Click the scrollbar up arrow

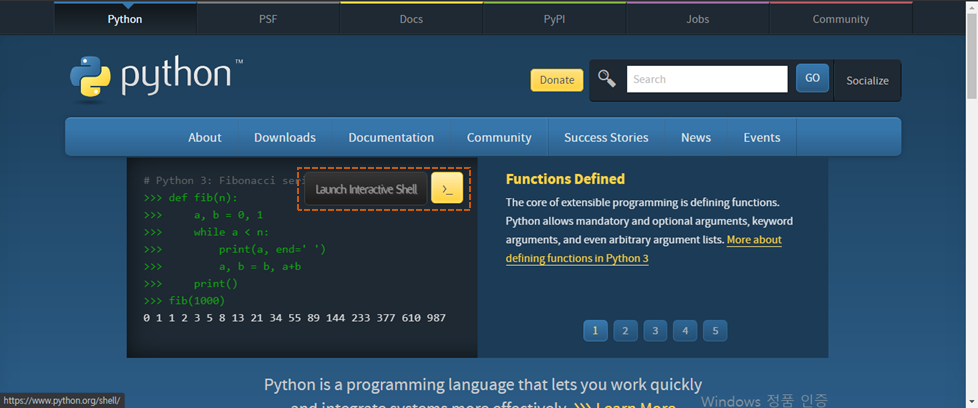[972, 5]
